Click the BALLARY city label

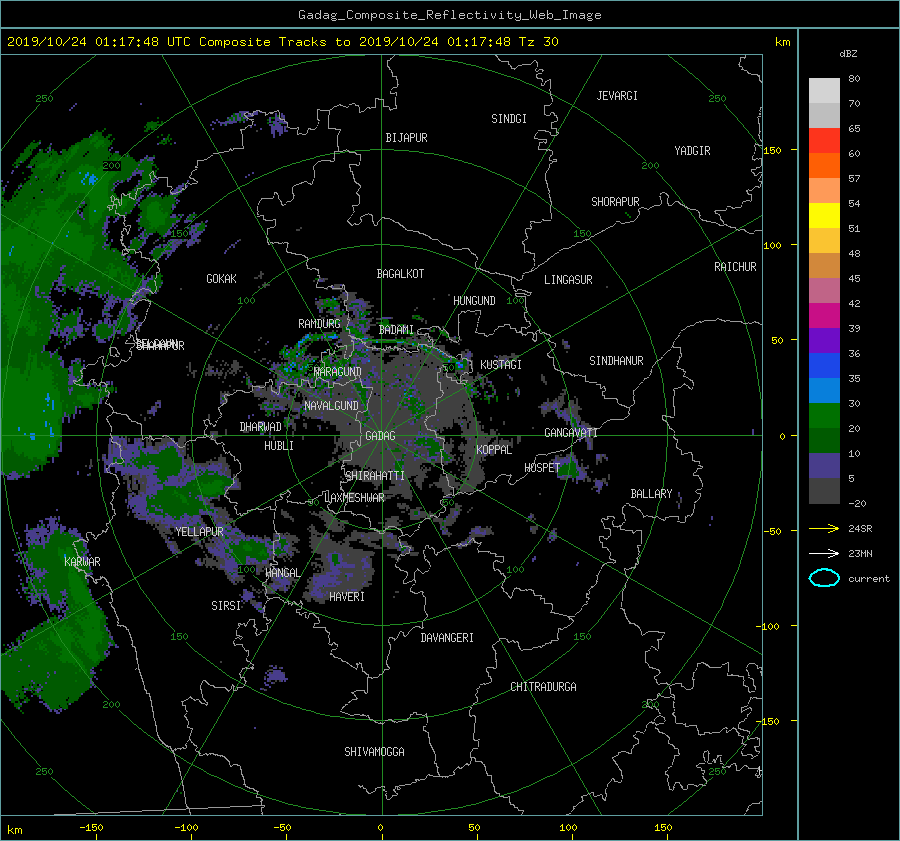651,494
